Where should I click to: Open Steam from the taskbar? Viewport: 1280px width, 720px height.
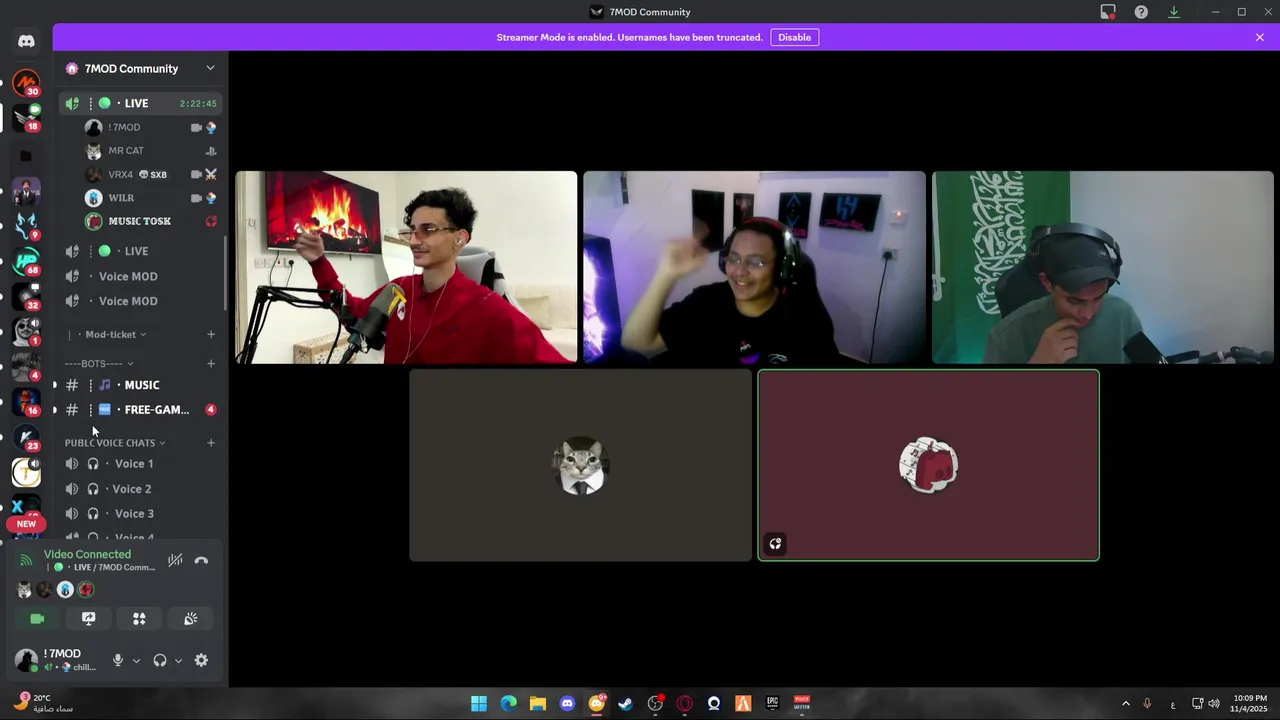click(x=626, y=703)
